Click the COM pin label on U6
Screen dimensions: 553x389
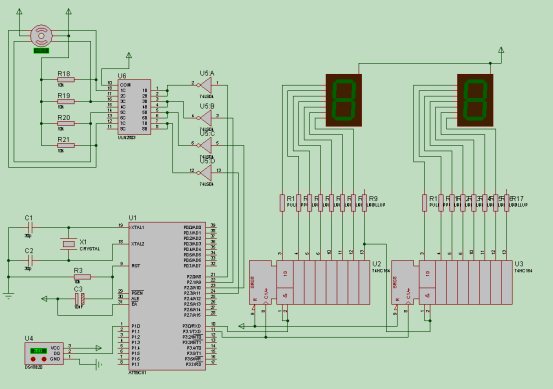point(125,85)
